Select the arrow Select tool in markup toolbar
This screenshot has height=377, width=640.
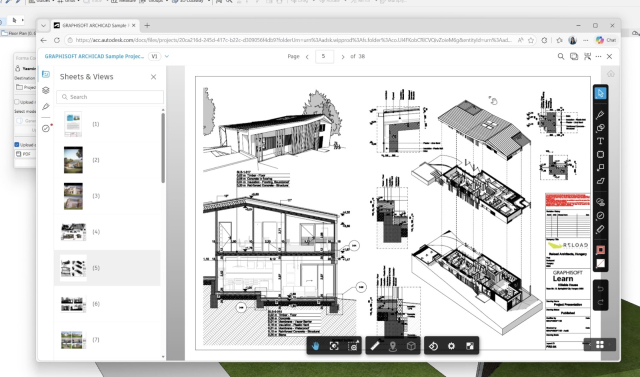[600, 93]
